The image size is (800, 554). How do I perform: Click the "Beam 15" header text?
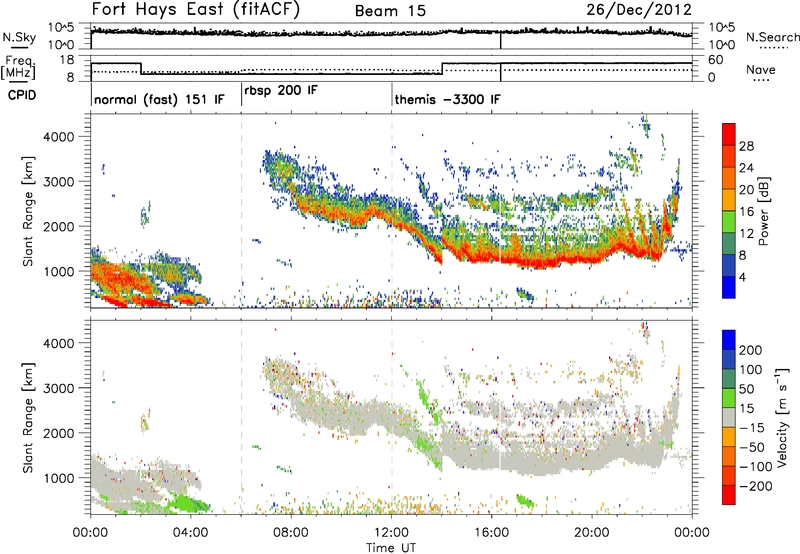pos(390,11)
